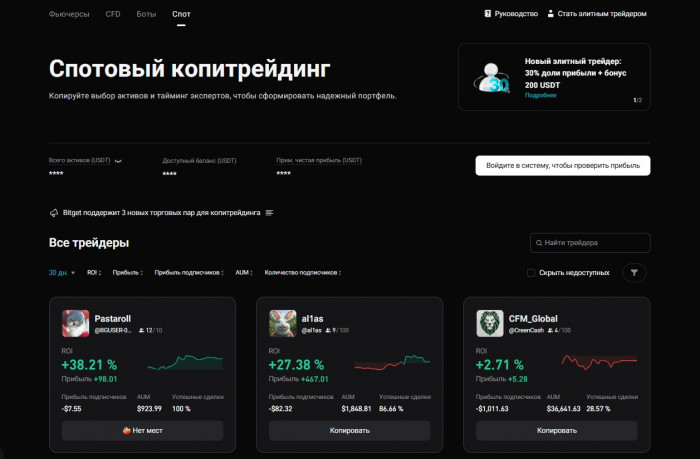Click CFM_Global Прибыль подписчиков -$1,011.63
Screen dimensions: 700x459
(492, 409)
